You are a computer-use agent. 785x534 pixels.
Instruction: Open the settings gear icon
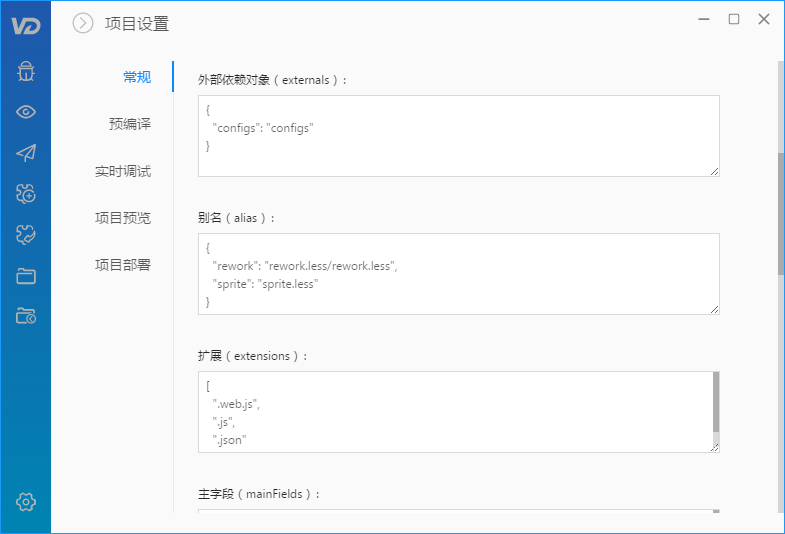coord(26,501)
